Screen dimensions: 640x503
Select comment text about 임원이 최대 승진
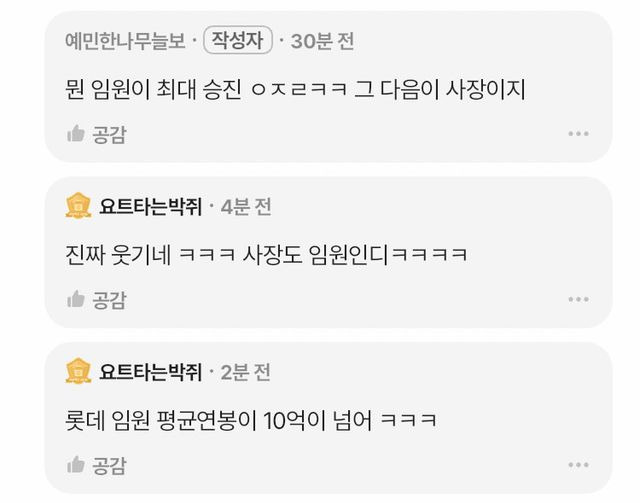point(295,89)
